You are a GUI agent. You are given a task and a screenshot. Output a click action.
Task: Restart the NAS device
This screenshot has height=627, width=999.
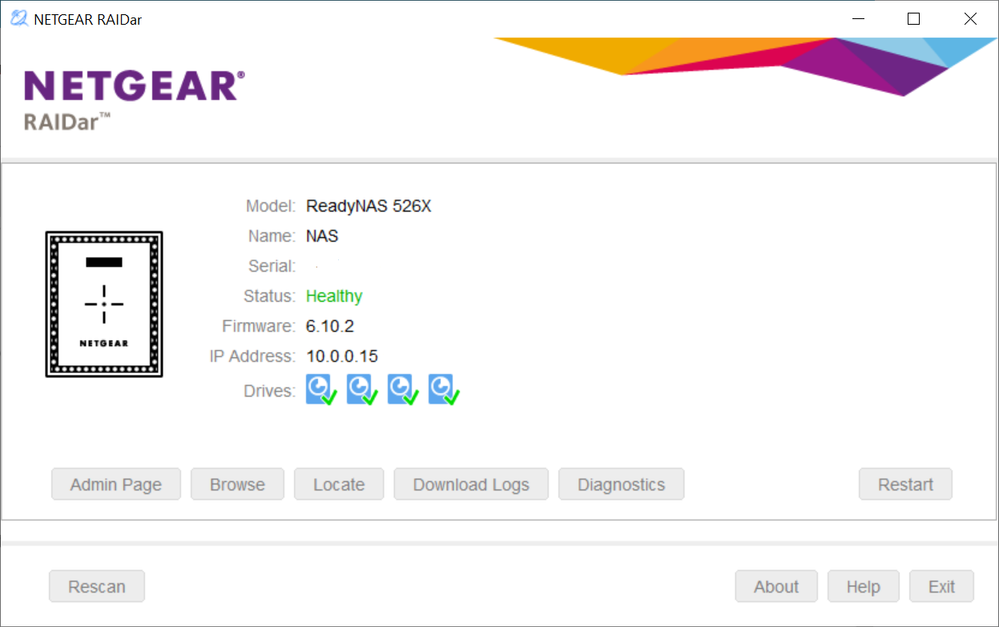click(905, 484)
